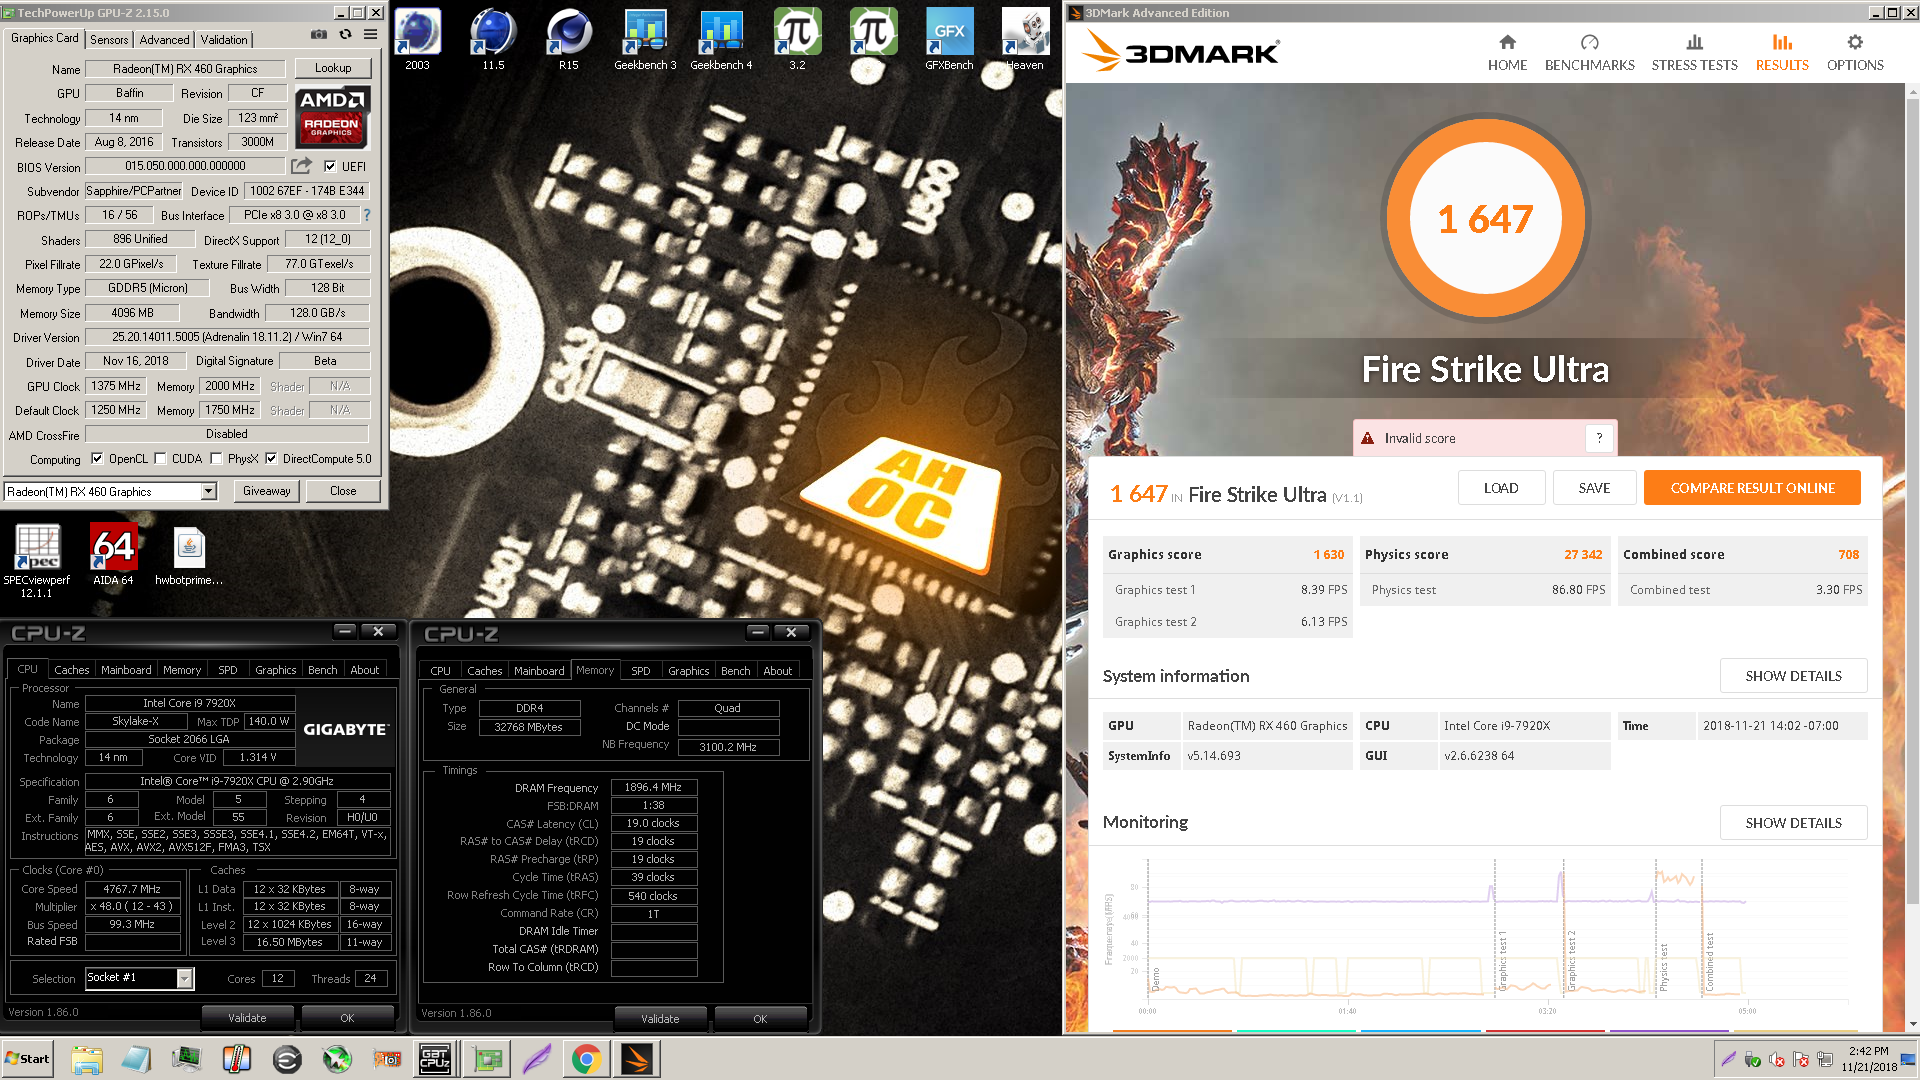Switch to the Validation tab in GPU-Z
This screenshot has height=1080, width=1920.
click(x=224, y=39)
